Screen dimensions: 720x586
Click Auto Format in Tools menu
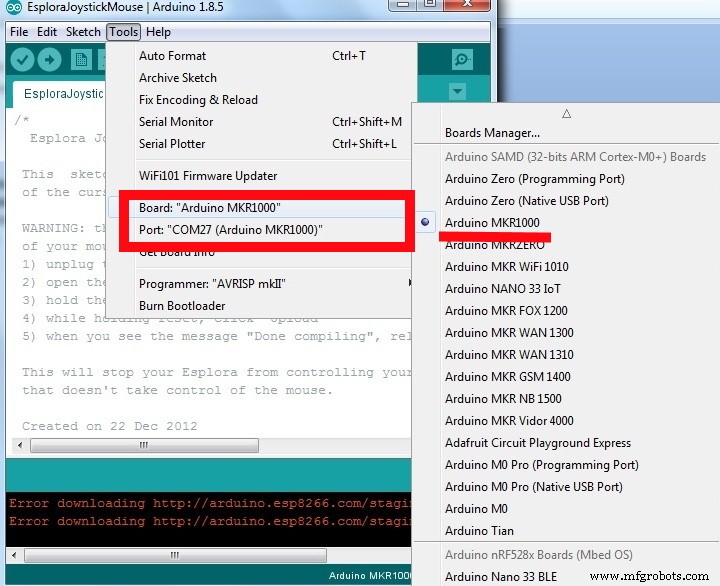[172, 56]
